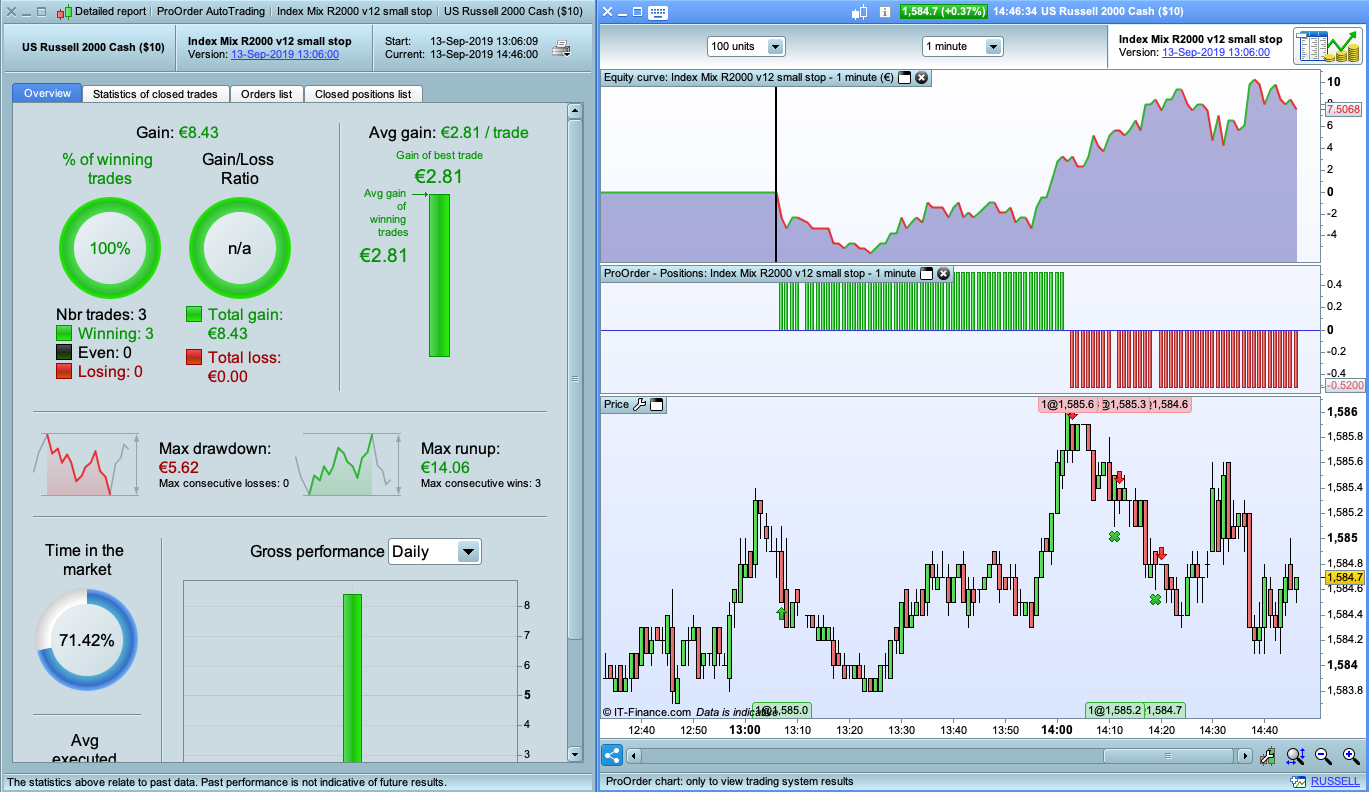This screenshot has height=792, width=1369.
Task: Click the candlestick icon in the chart title bar
Action: [858, 12]
